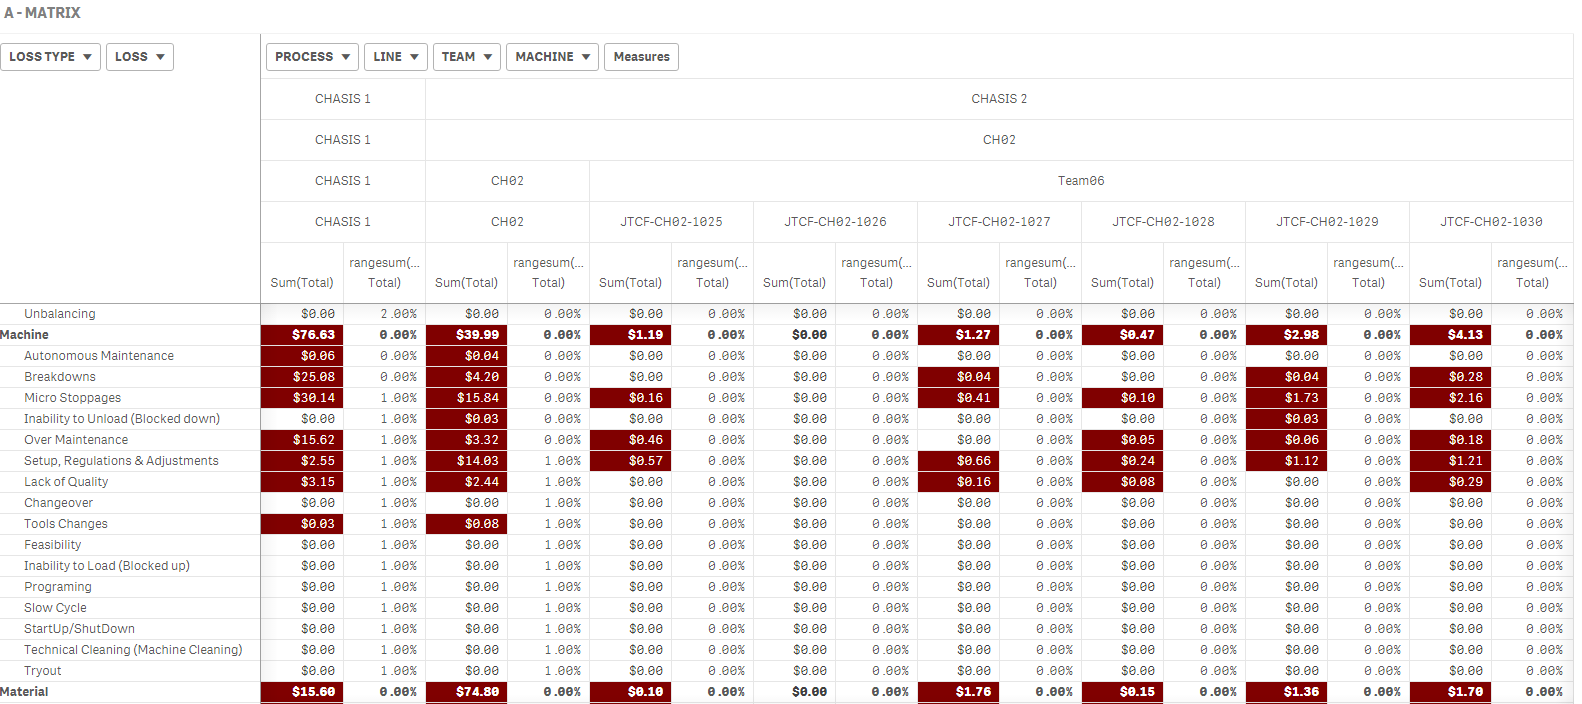This screenshot has height=704, width=1582.
Task: Click the $15.60 Material cell
Action: coord(302,692)
